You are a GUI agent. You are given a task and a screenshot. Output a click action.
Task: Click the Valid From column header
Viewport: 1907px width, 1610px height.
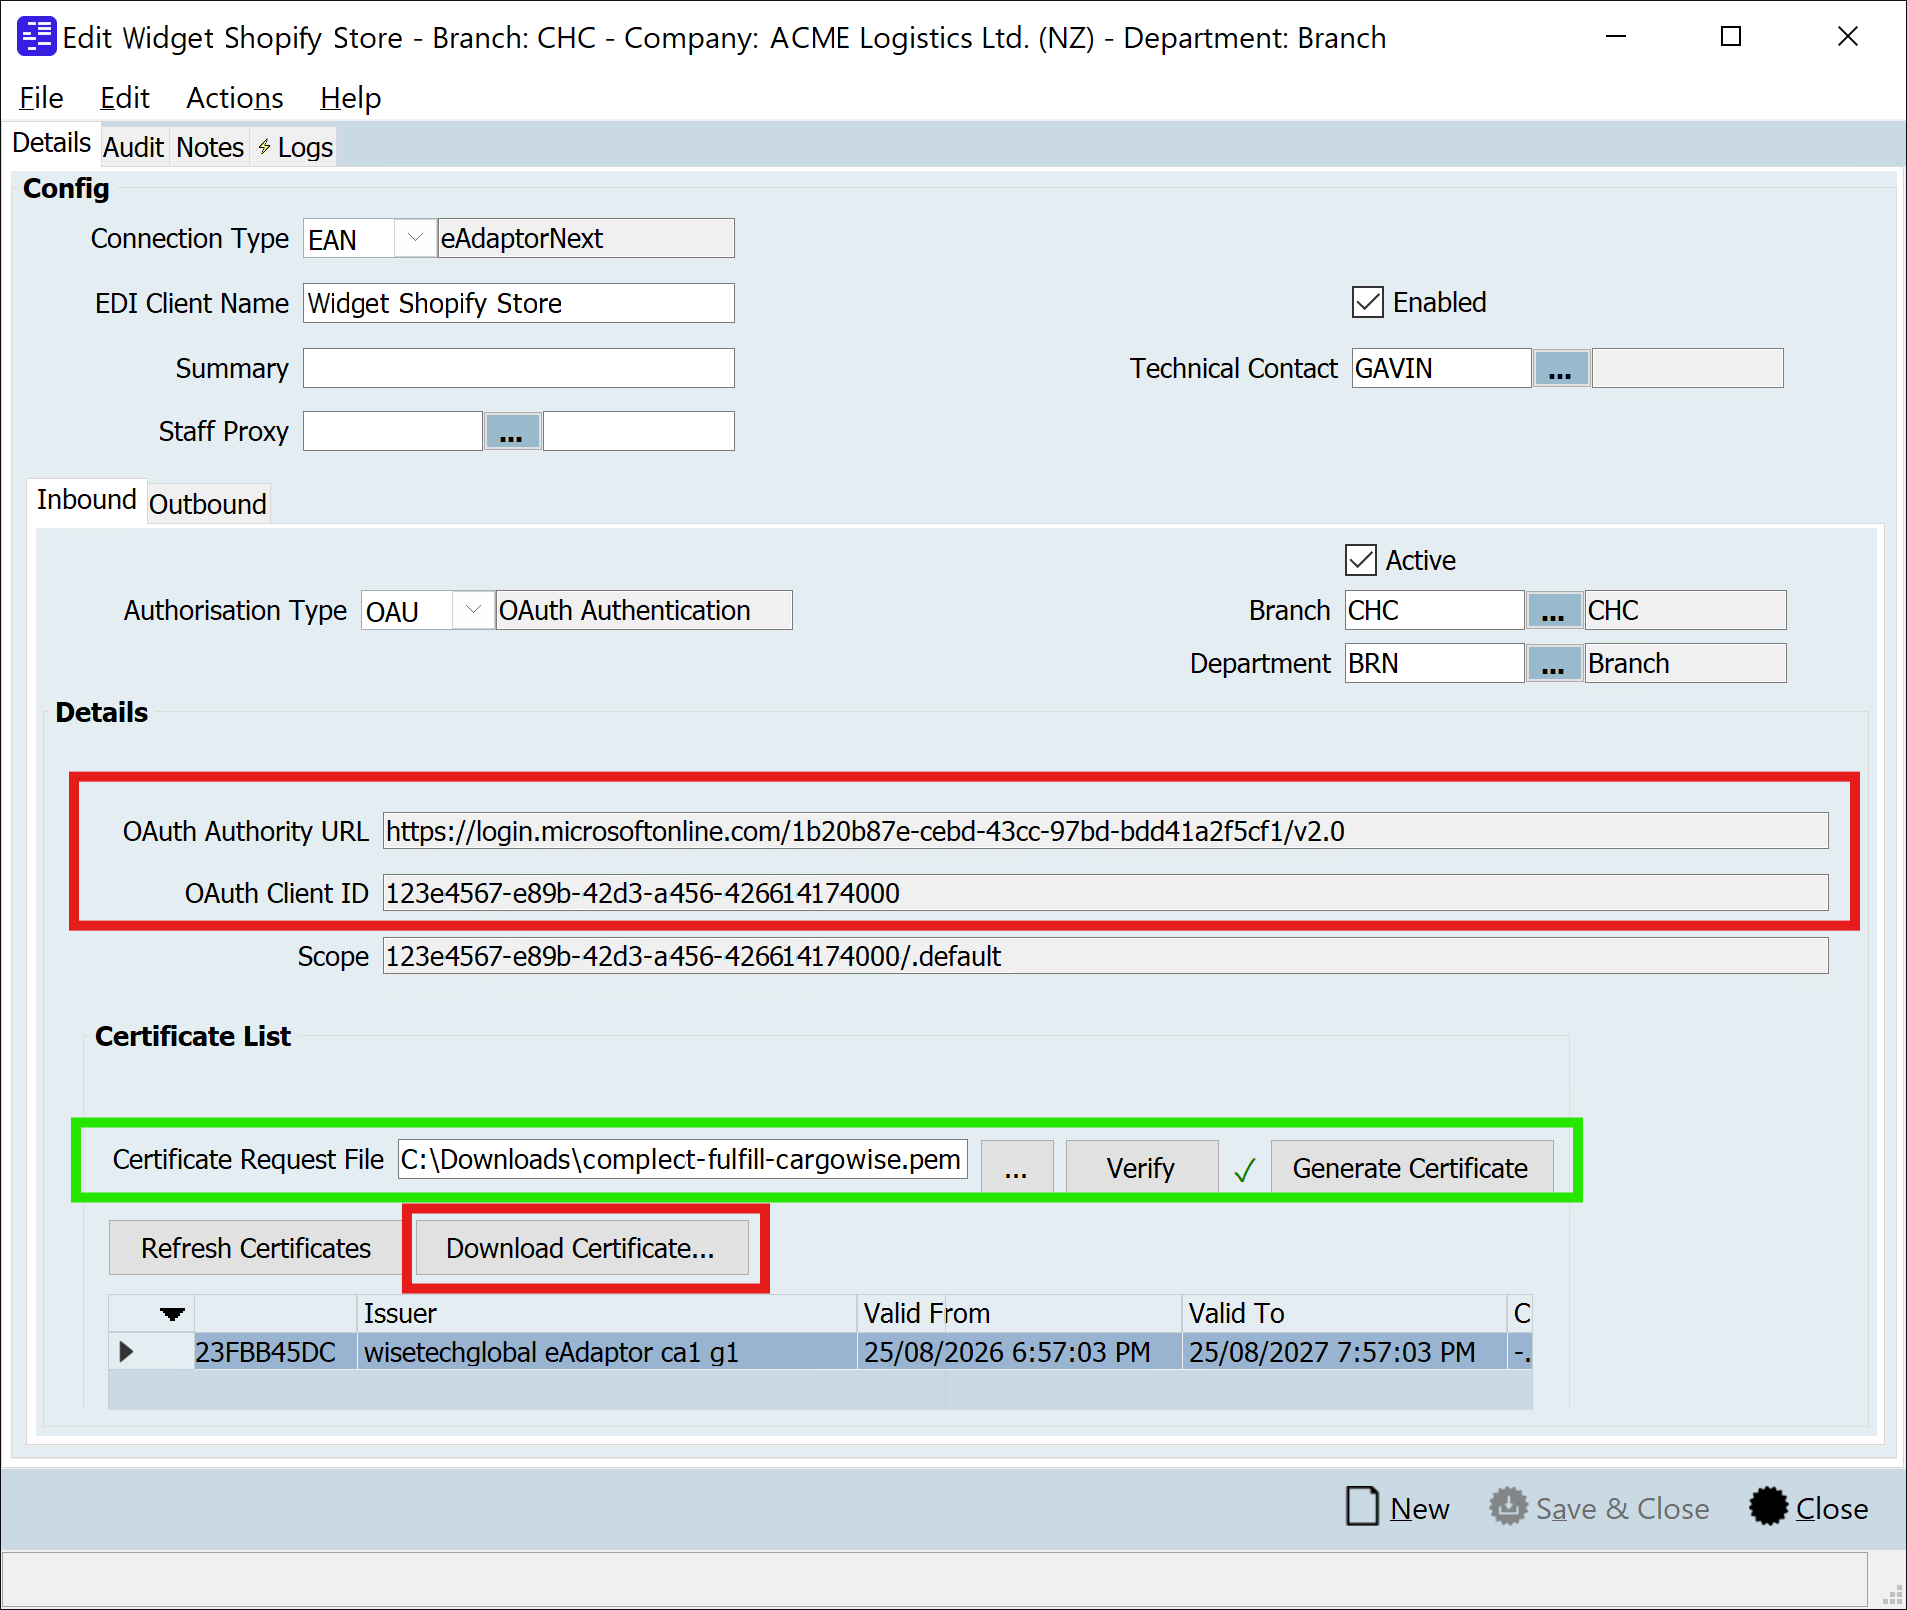[x=1019, y=1313]
